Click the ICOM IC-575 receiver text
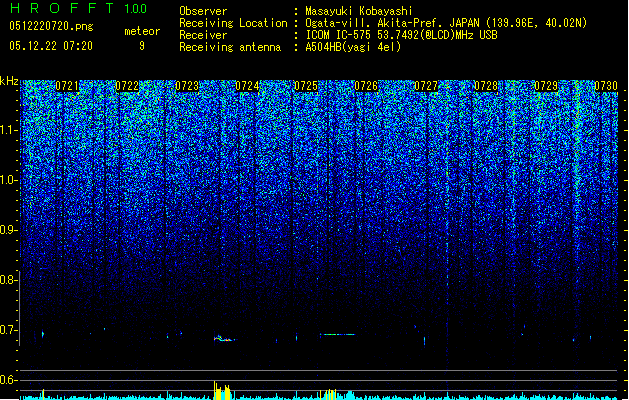The width and height of the screenshot is (629, 400). point(402,35)
